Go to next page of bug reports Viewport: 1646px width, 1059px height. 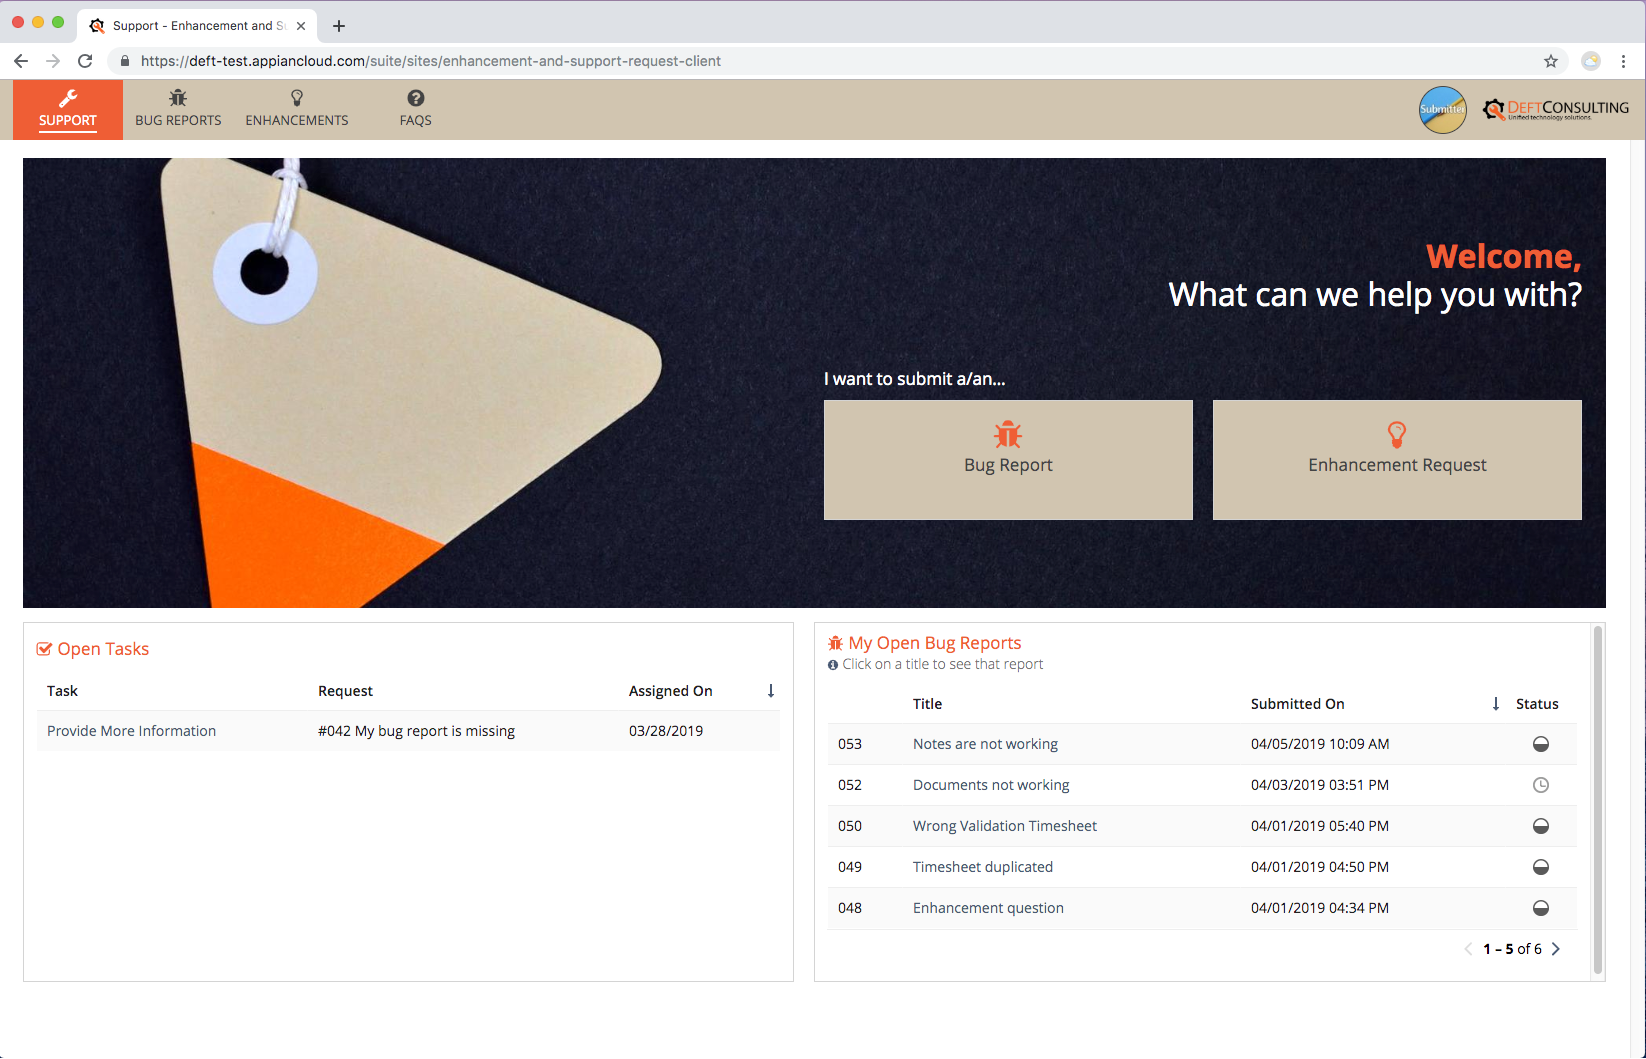point(1556,949)
